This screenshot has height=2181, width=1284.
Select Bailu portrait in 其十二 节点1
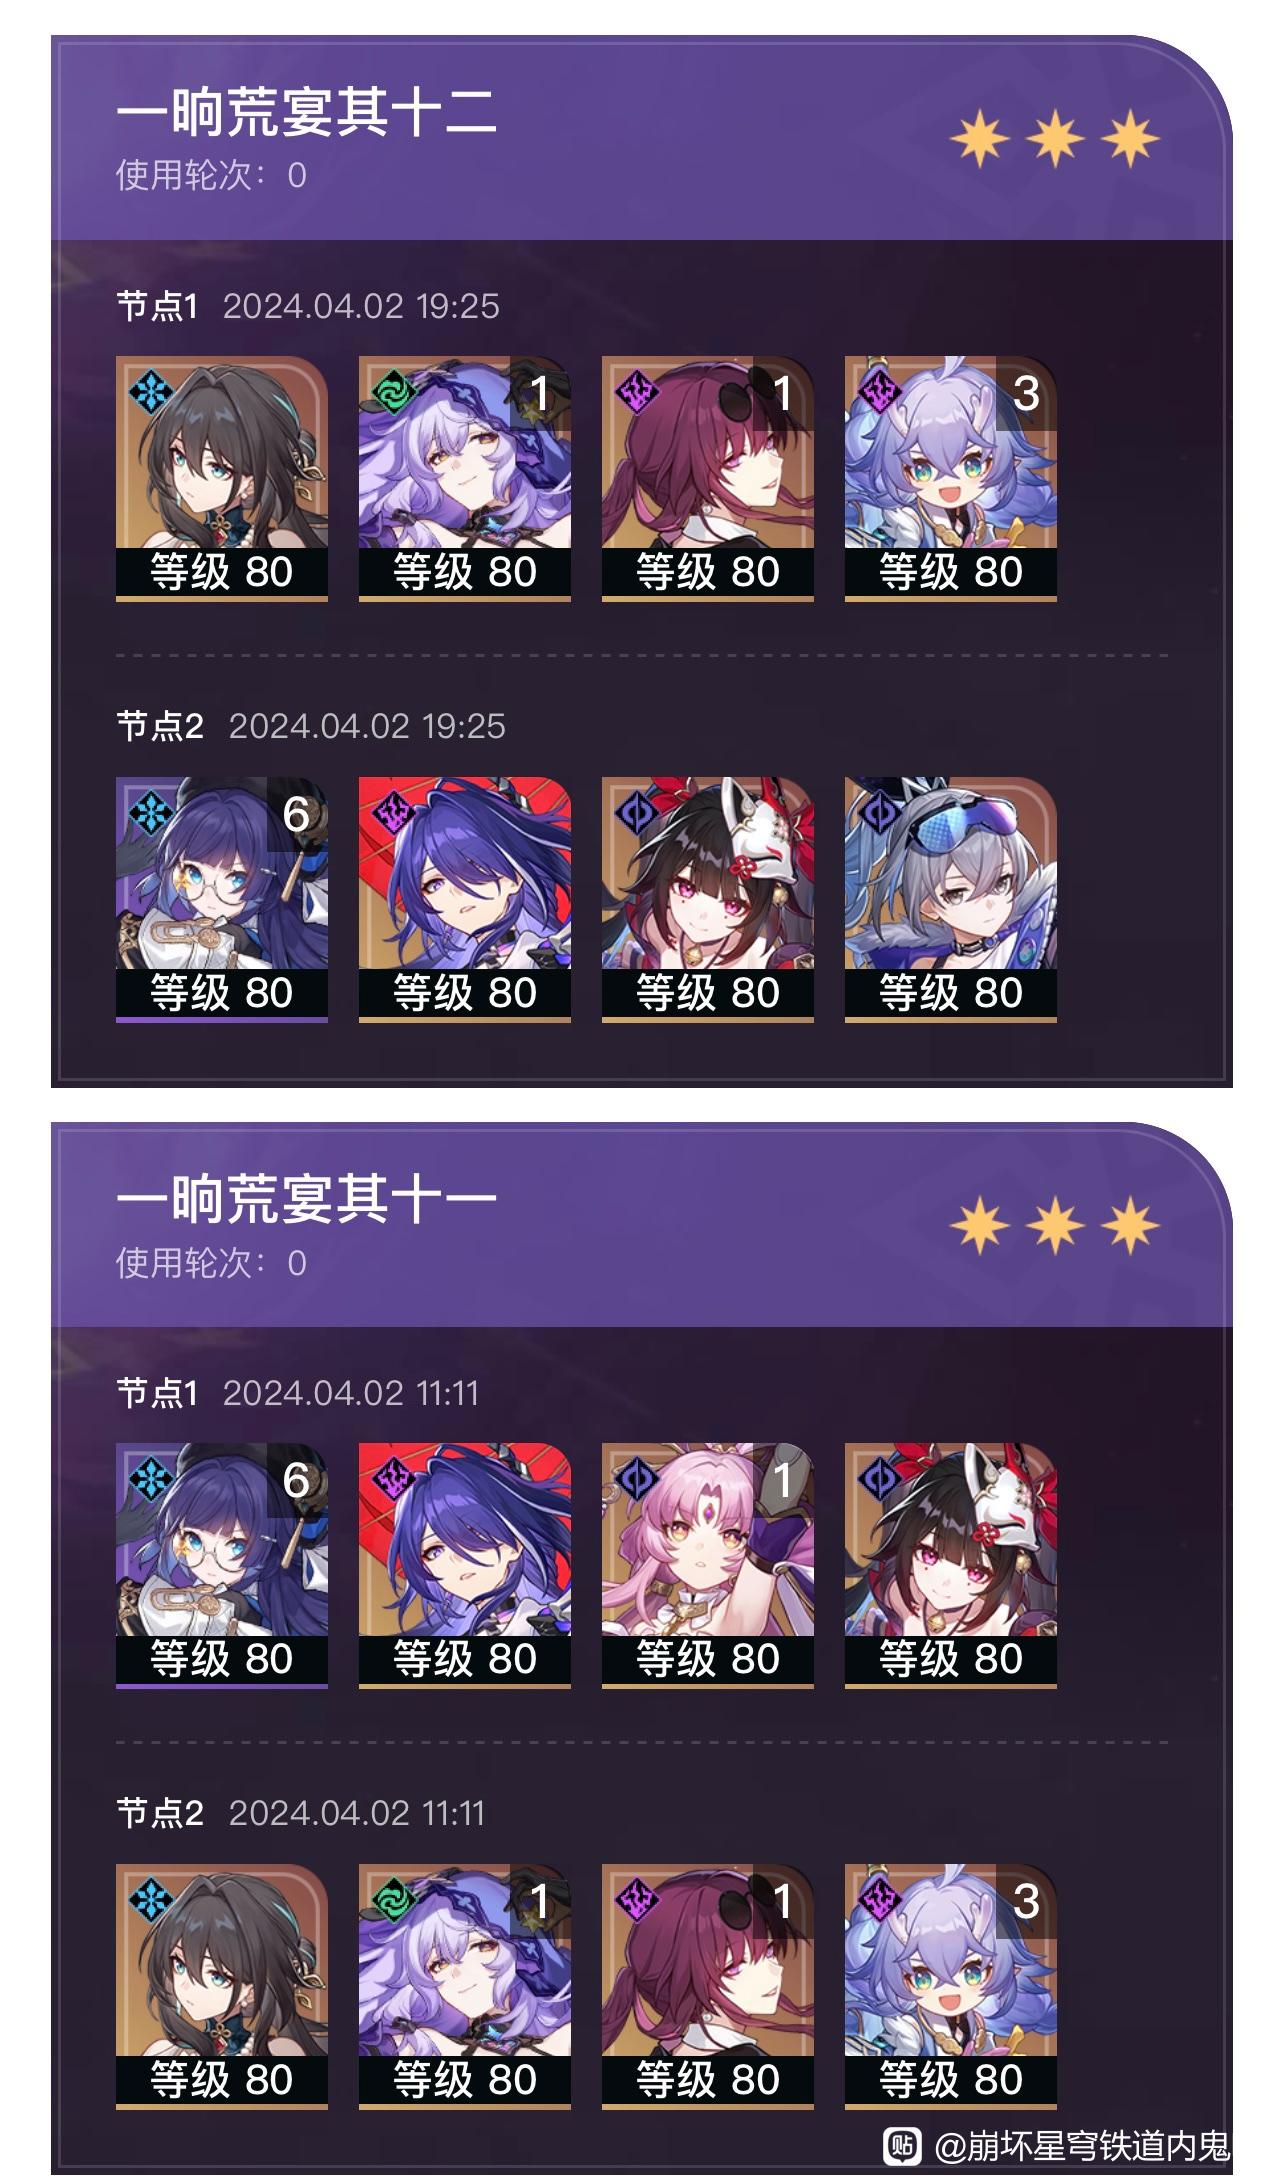[x=951, y=478]
